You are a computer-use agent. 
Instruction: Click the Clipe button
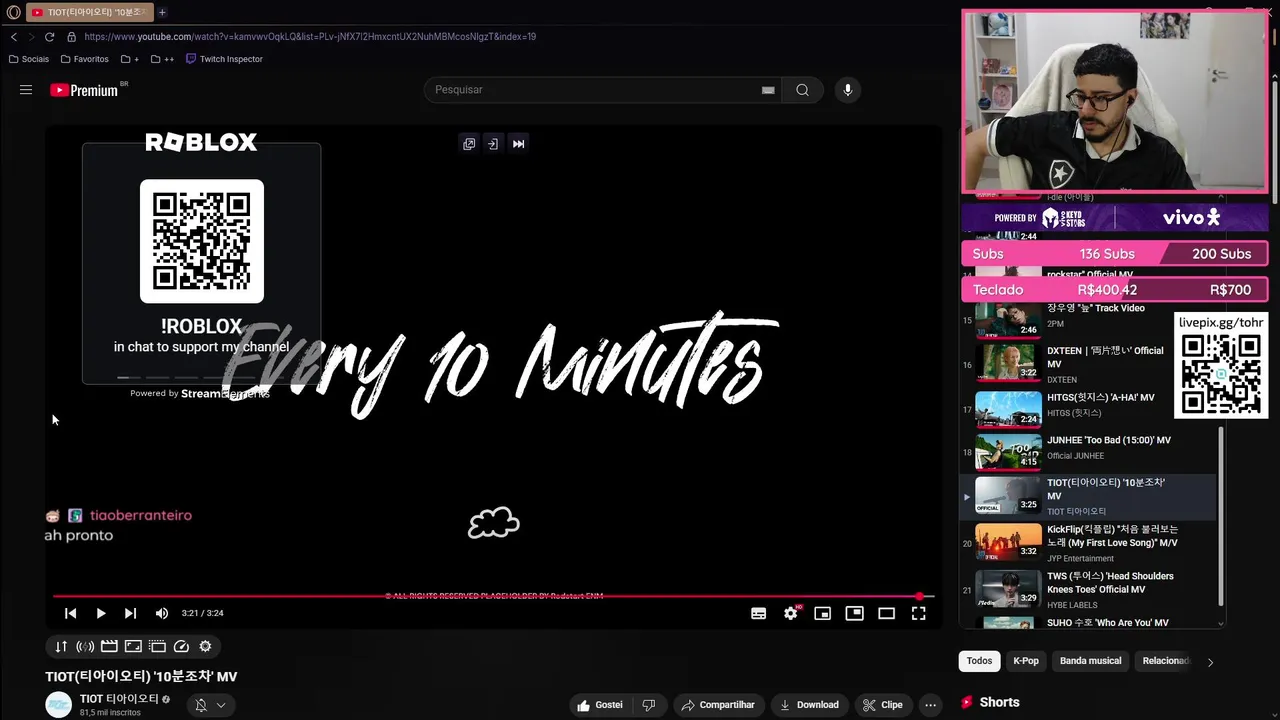pyautogui.click(x=883, y=705)
